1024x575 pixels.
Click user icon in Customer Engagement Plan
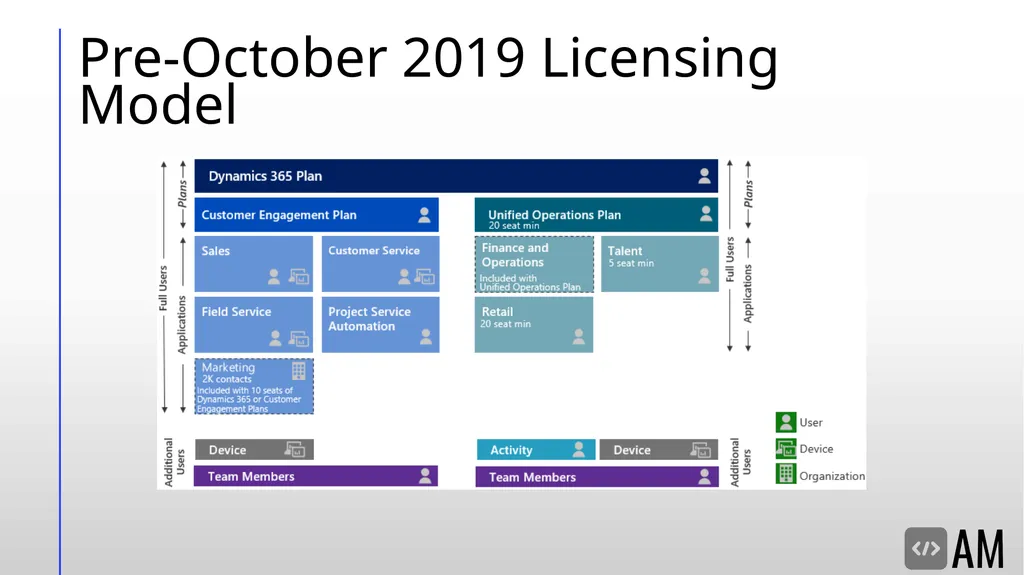[x=424, y=214]
